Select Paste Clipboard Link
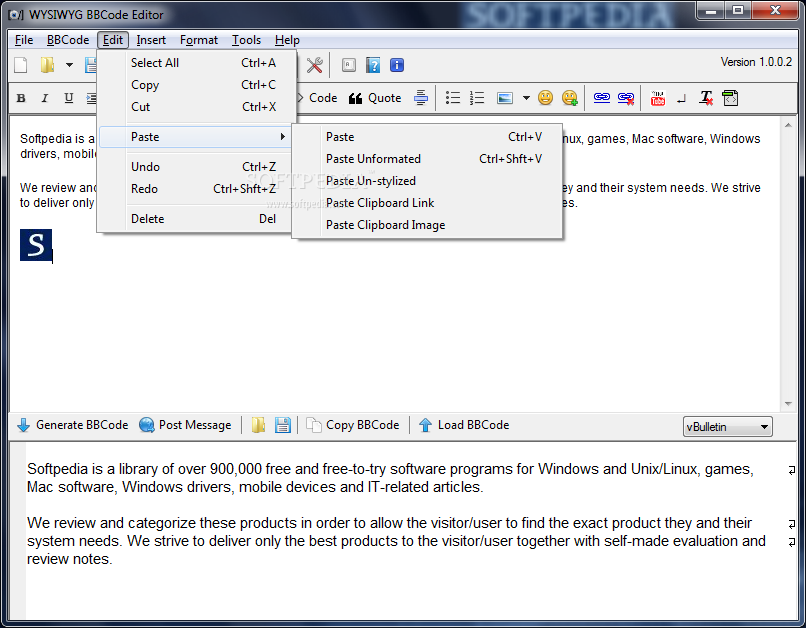Viewport: 806px width, 628px height. click(x=427, y=203)
